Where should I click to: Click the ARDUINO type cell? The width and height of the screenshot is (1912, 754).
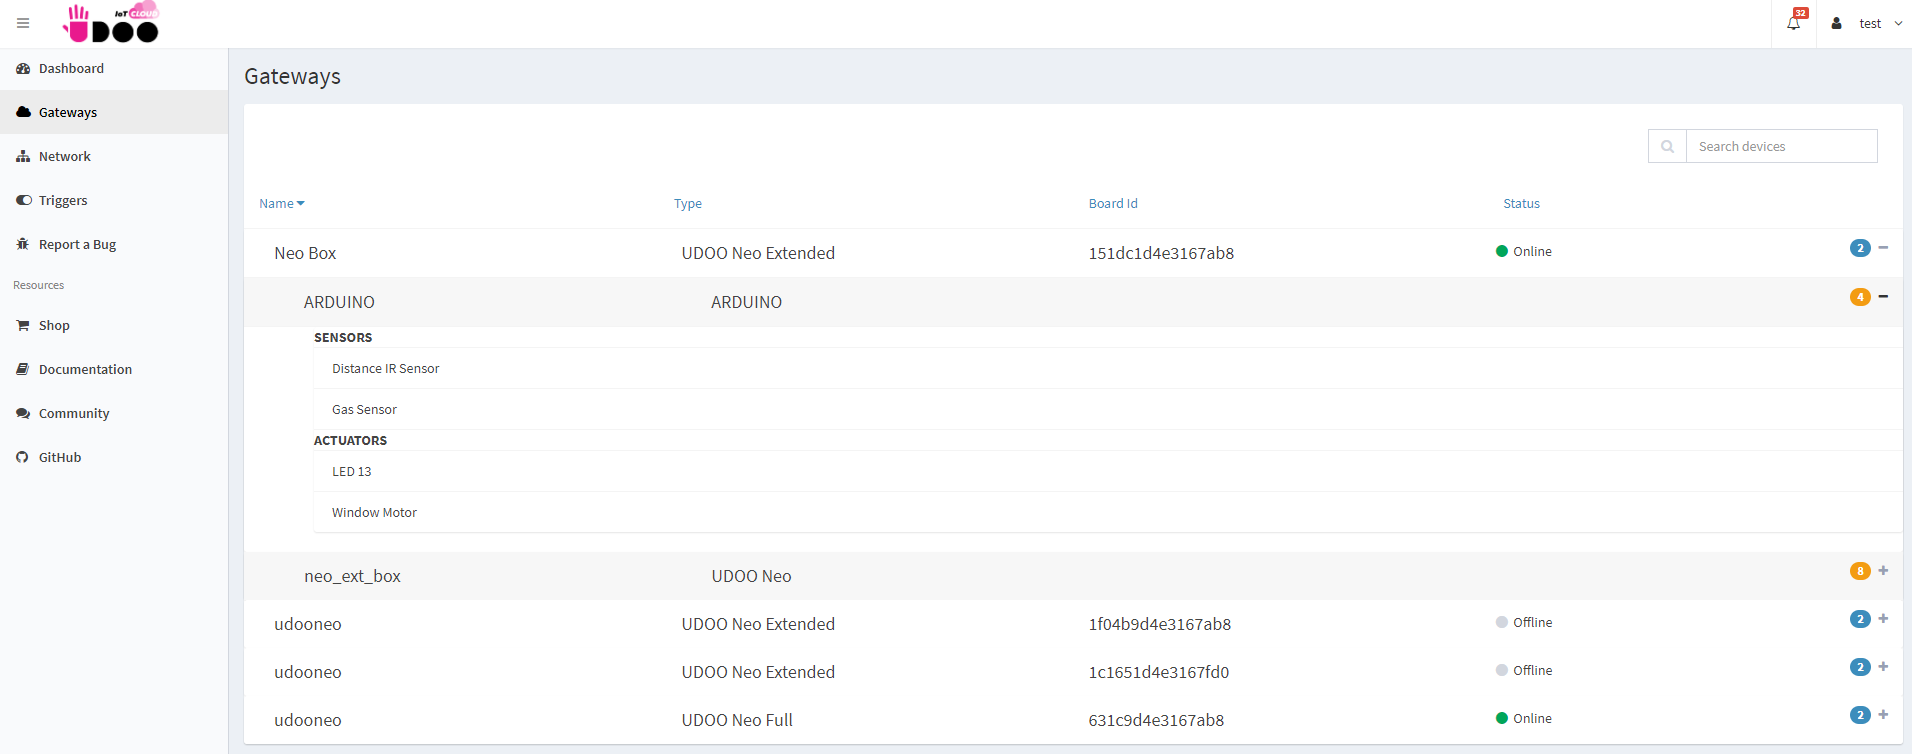[x=746, y=302]
